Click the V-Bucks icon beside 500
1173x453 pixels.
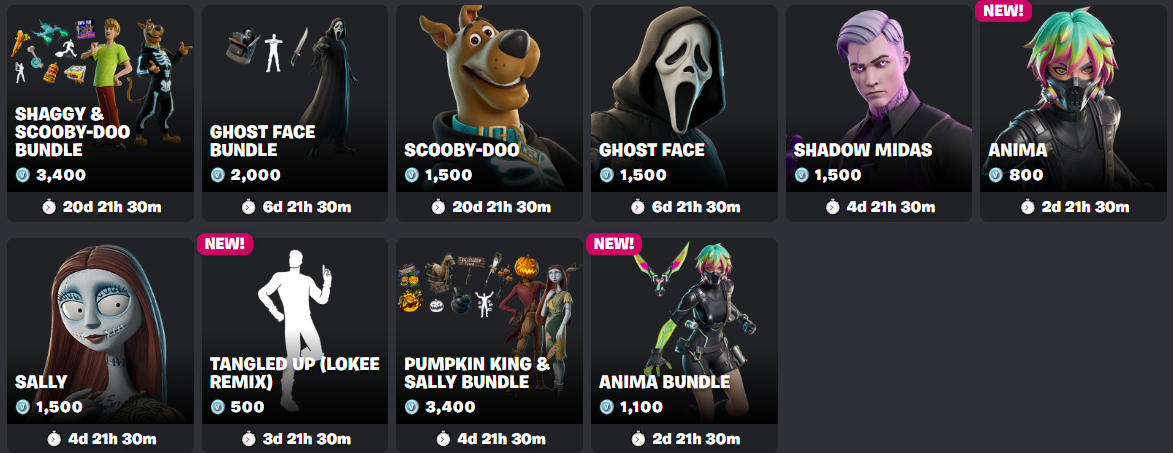(217, 407)
